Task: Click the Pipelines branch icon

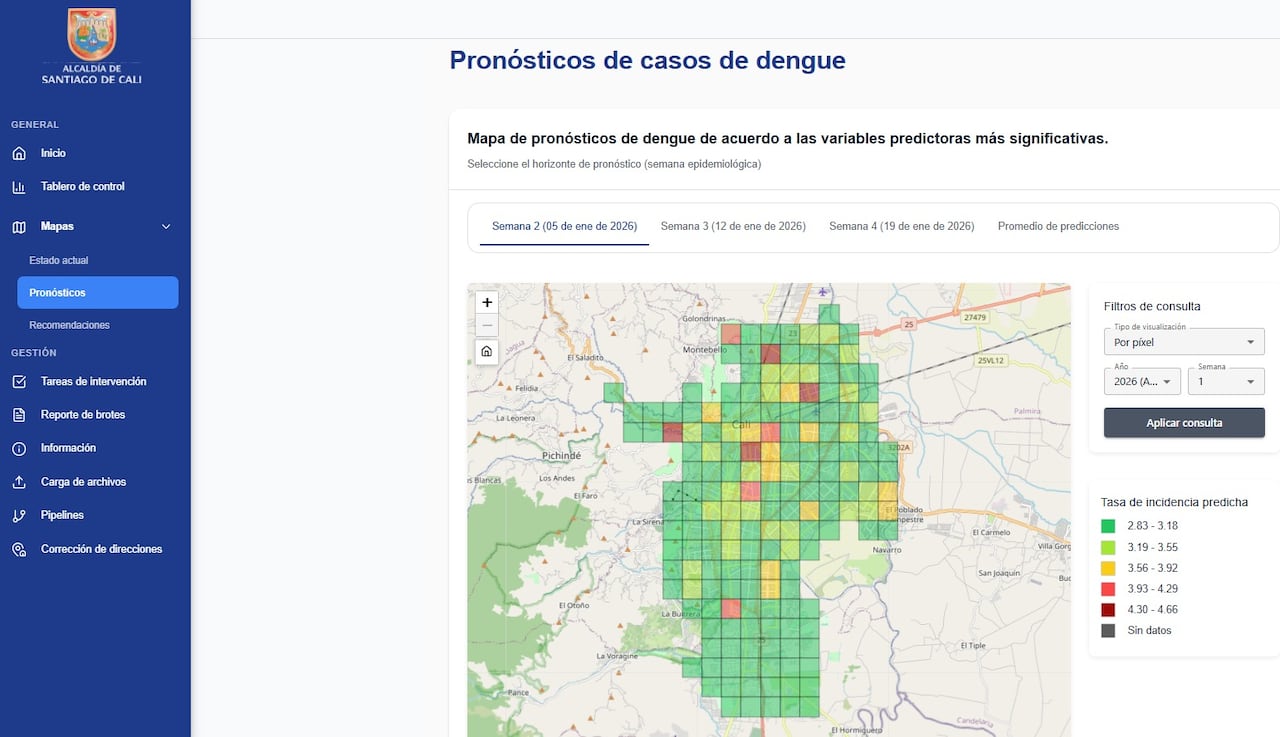Action: point(19,516)
